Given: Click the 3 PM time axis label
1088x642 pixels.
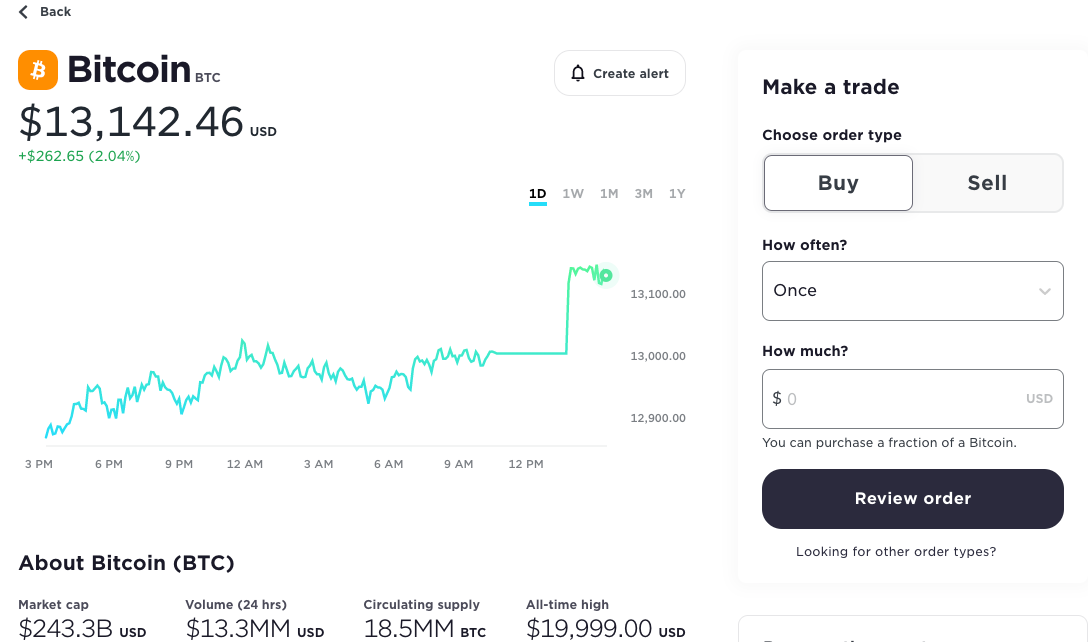Looking at the screenshot, I should pos(39,464).
